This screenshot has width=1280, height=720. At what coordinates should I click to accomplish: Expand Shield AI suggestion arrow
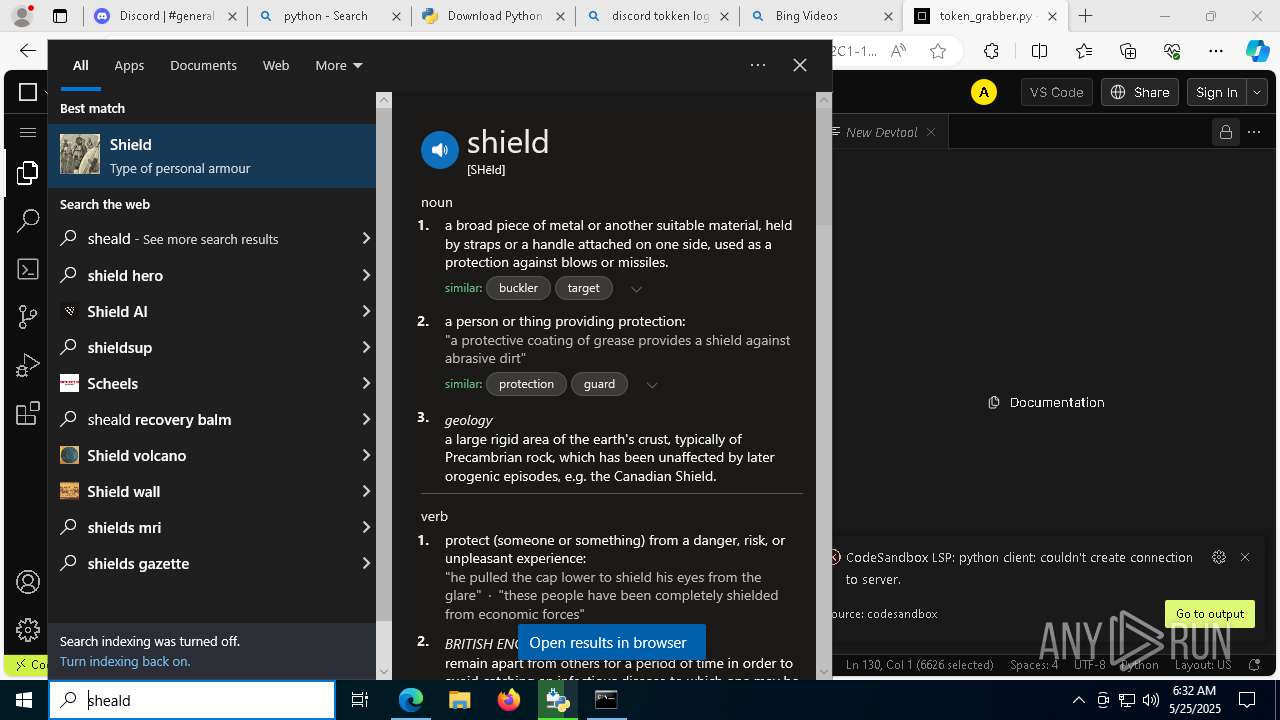tap(366, 311)
